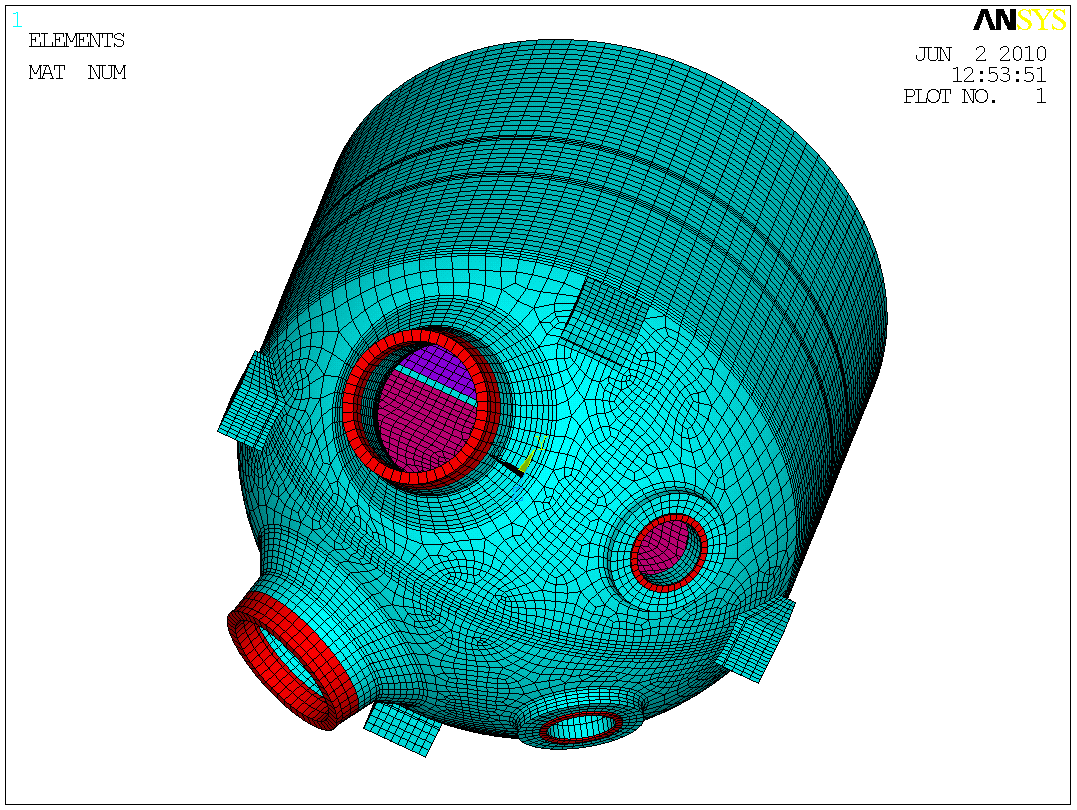Click the cyan window number 1

pyautogui.click(x=16, y=19)
